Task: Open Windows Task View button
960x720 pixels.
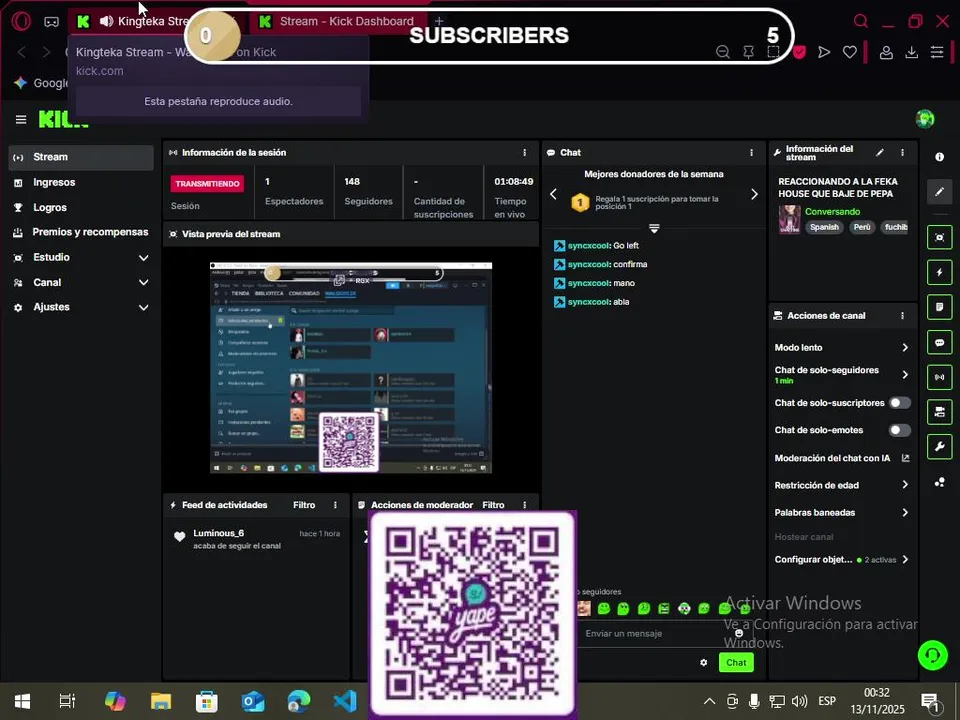Action: pos(67,701)
